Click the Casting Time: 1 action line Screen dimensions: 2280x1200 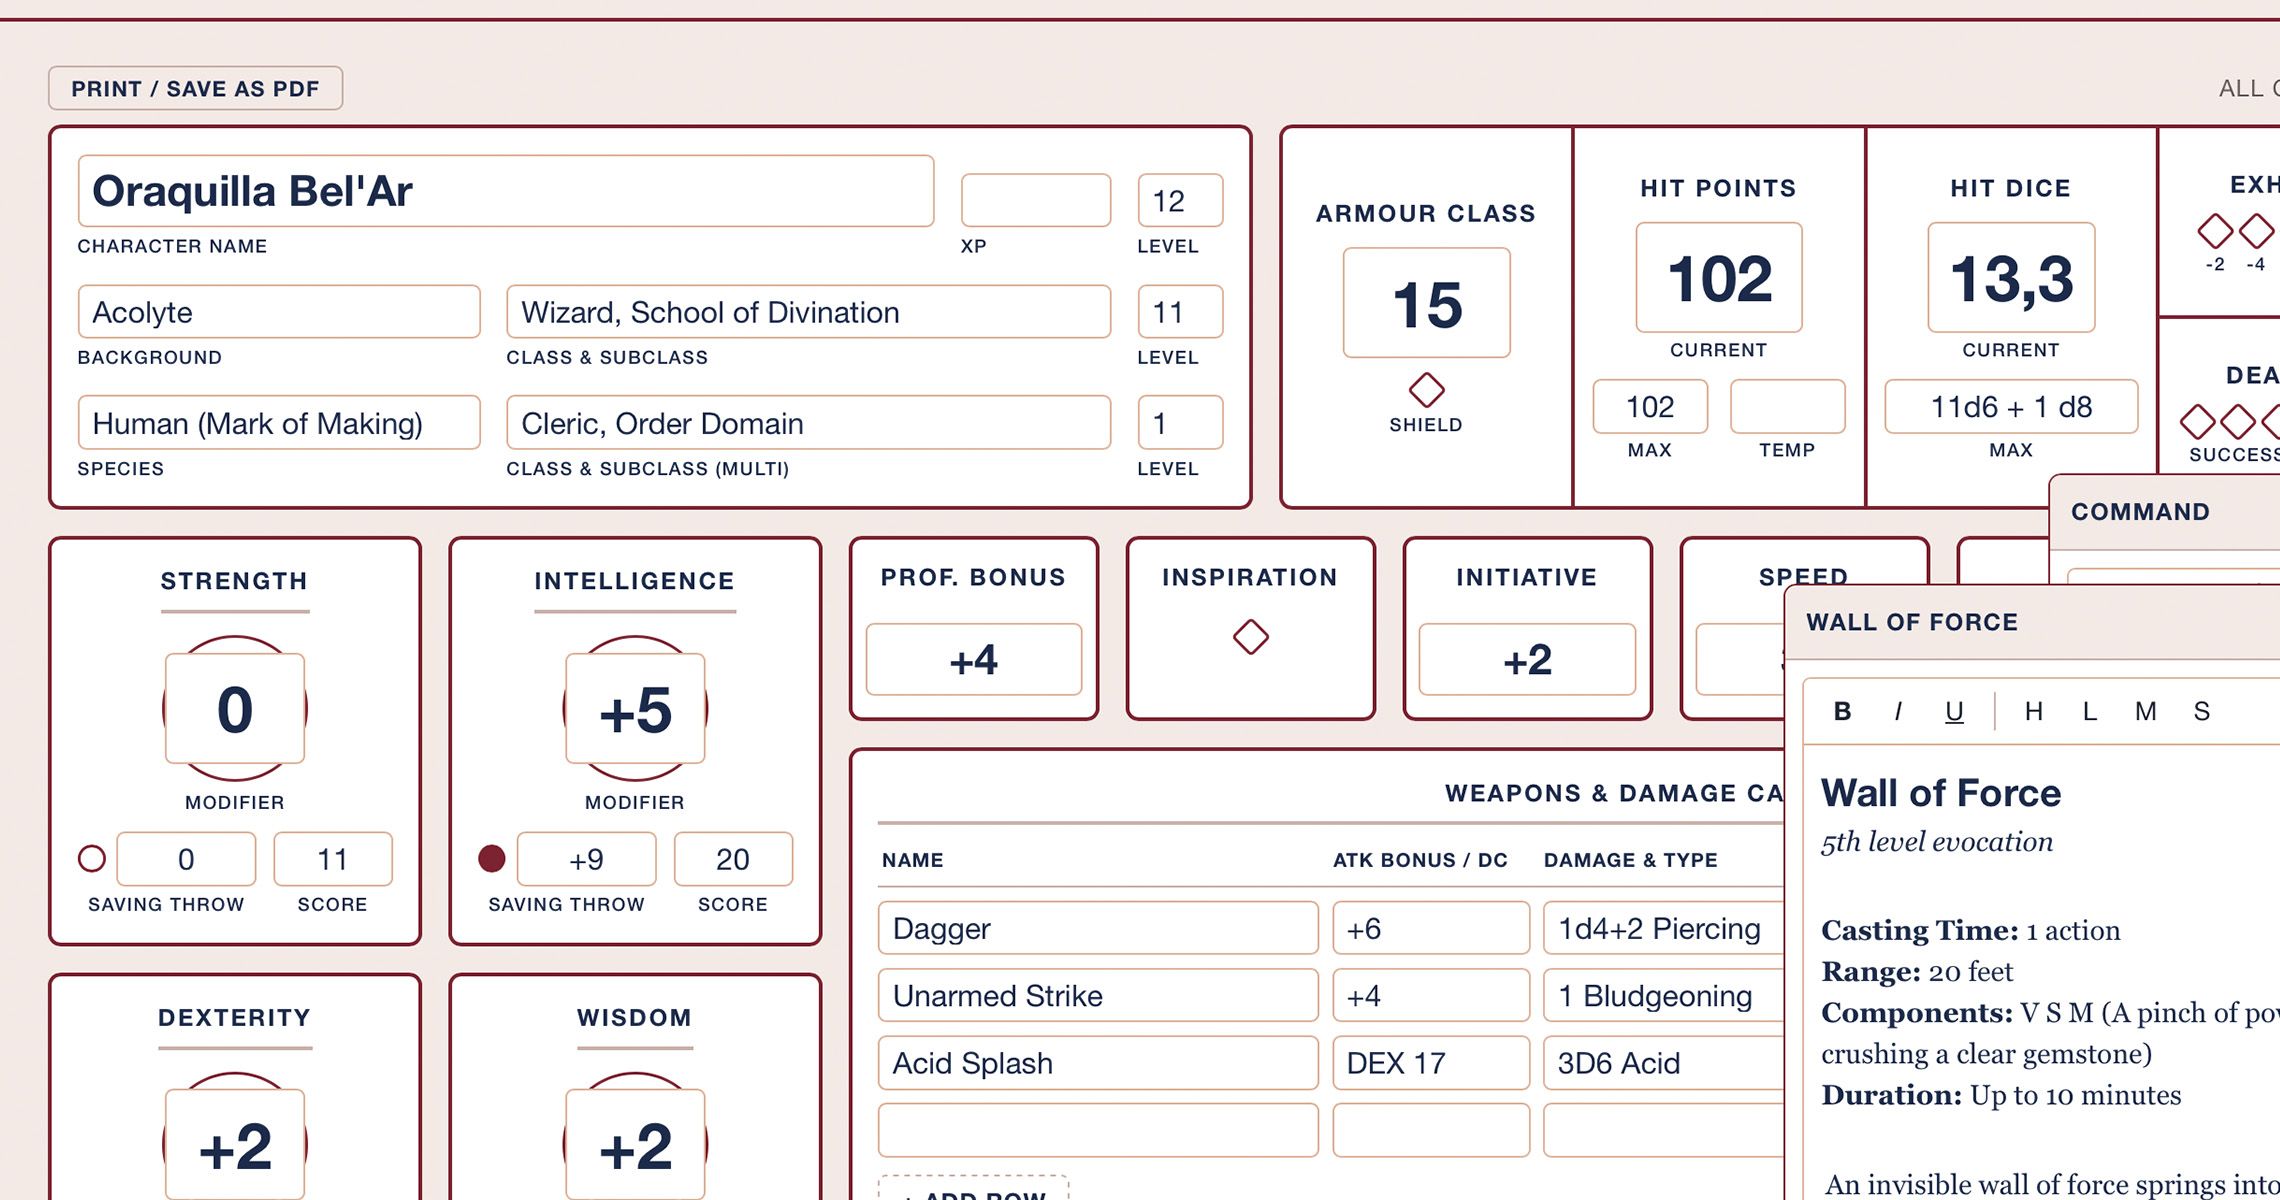pyautogui.click(x=1970, y=930)
